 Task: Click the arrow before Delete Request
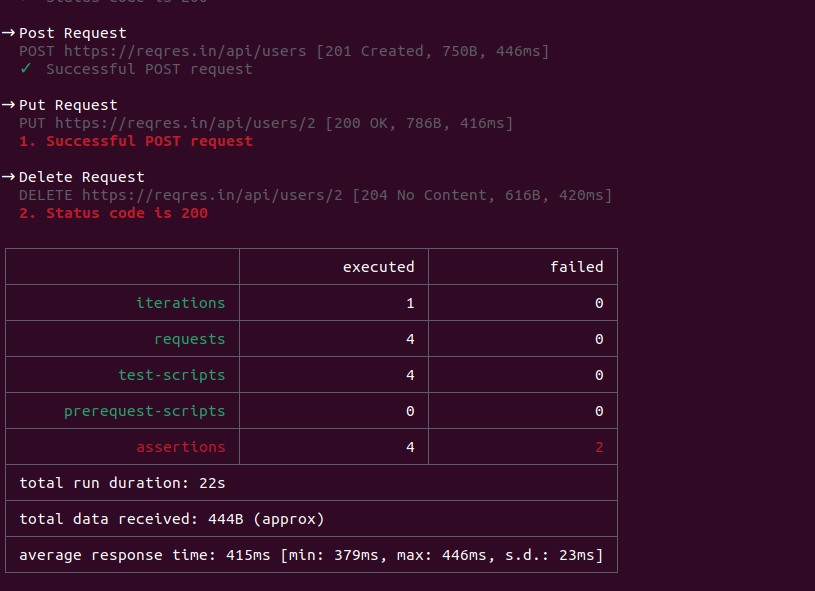tap(8, 177)
